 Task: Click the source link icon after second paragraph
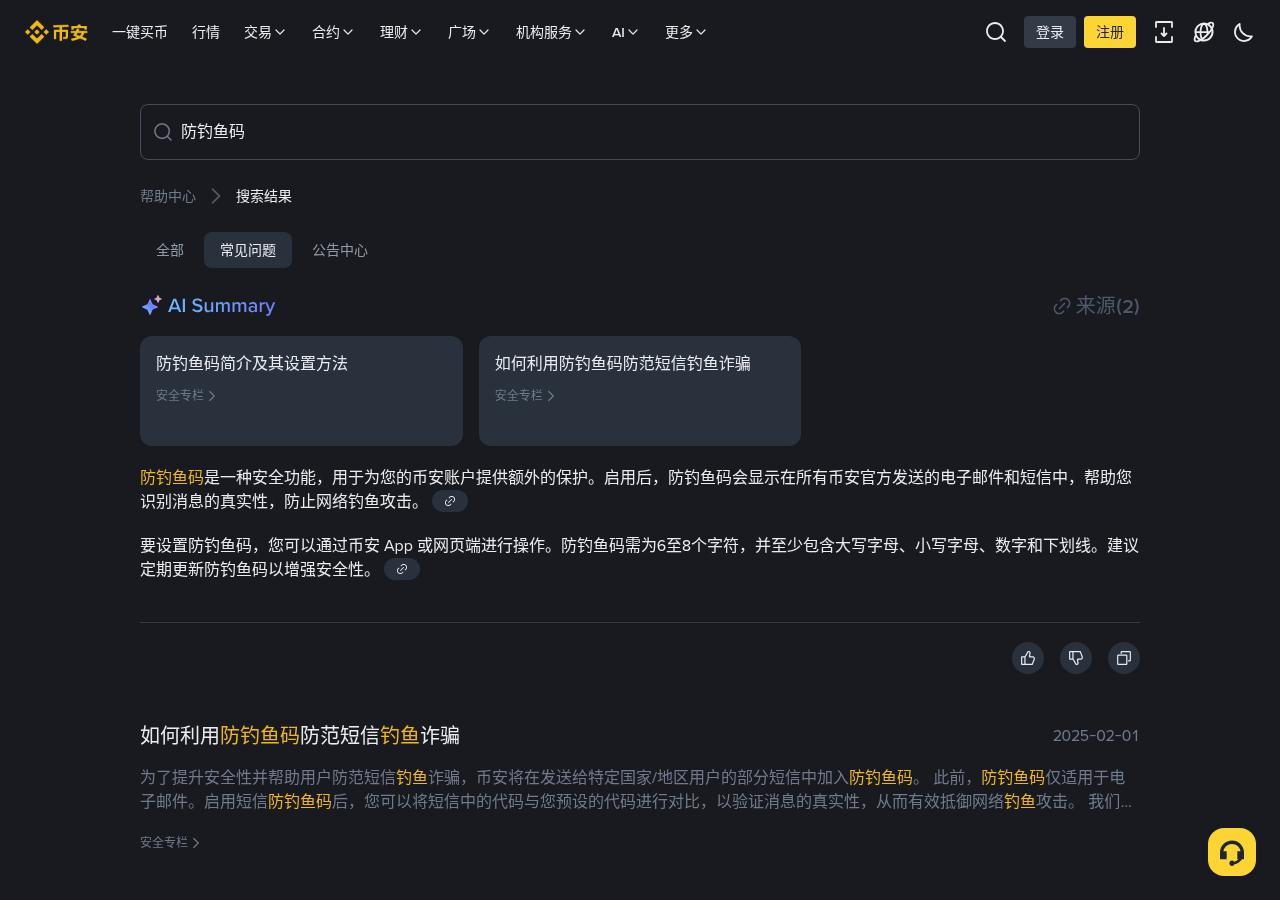tap(402, 569)
